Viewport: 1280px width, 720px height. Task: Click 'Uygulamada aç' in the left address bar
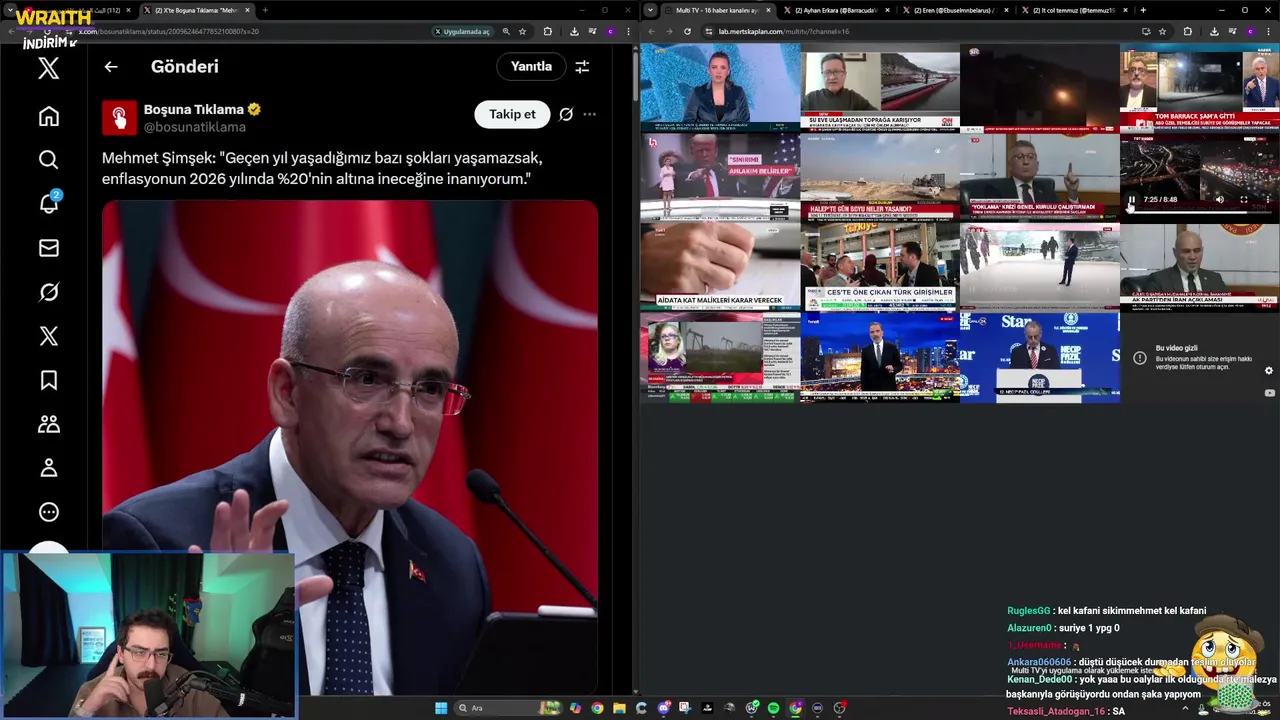pyautogui.click(x=461, y=31)
